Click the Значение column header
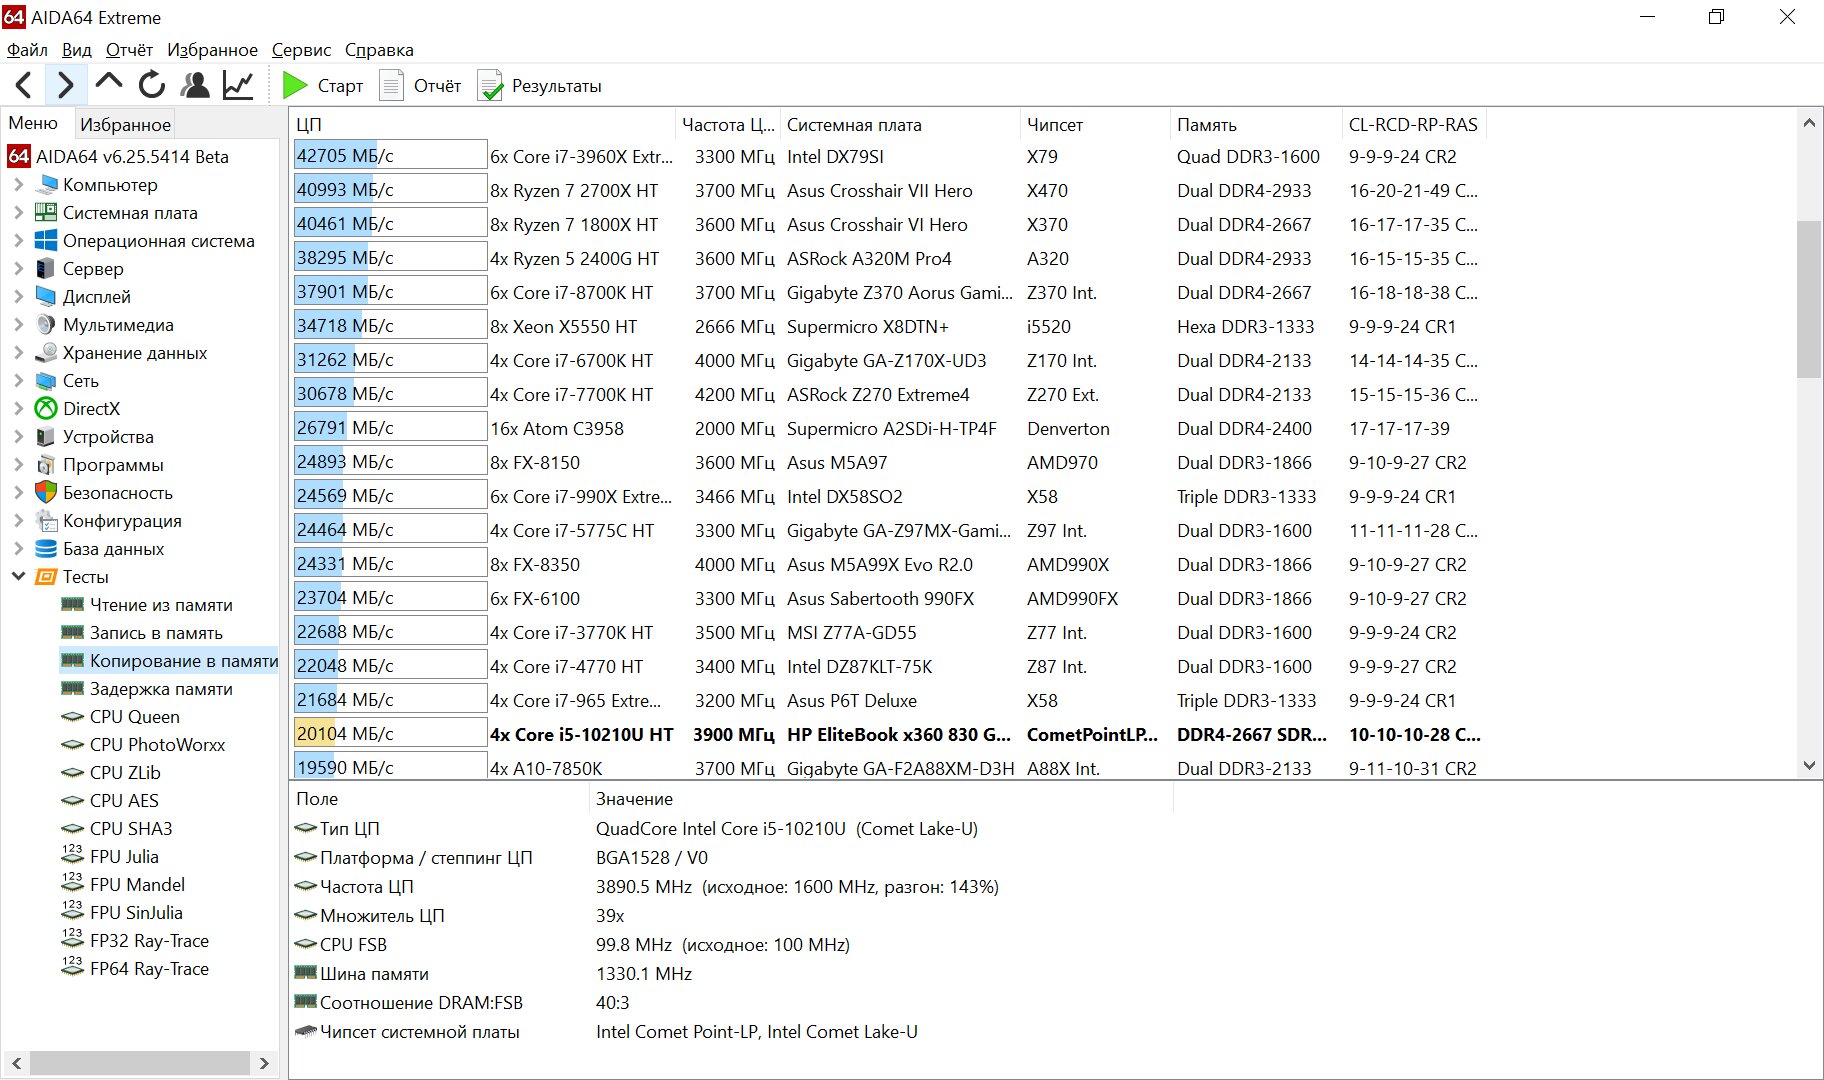 coord(880,799)
